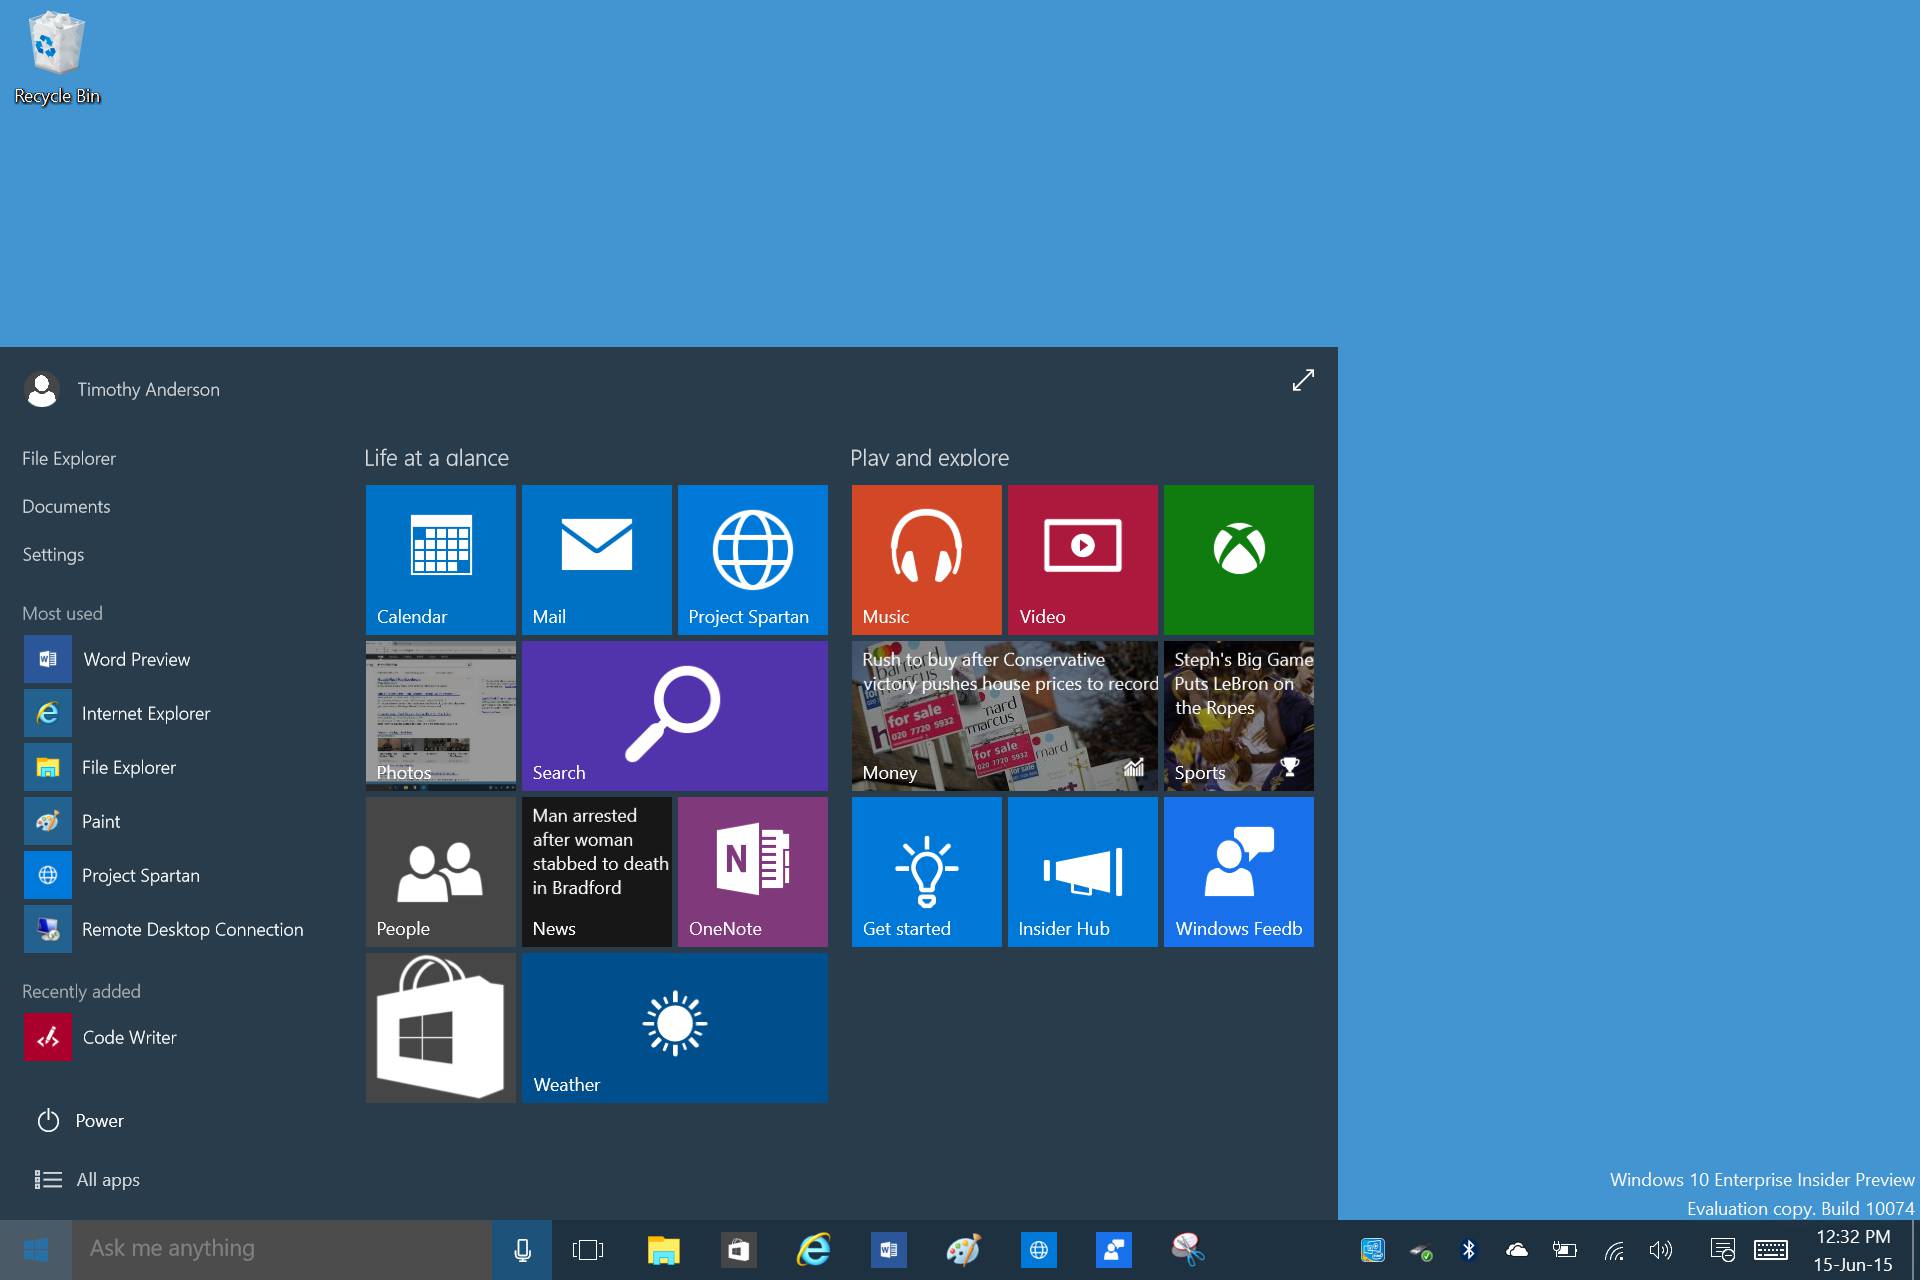The height and width of the screenshot is (1280, 1920).
Task: Open the Calendar app tile
Action: 439,559
